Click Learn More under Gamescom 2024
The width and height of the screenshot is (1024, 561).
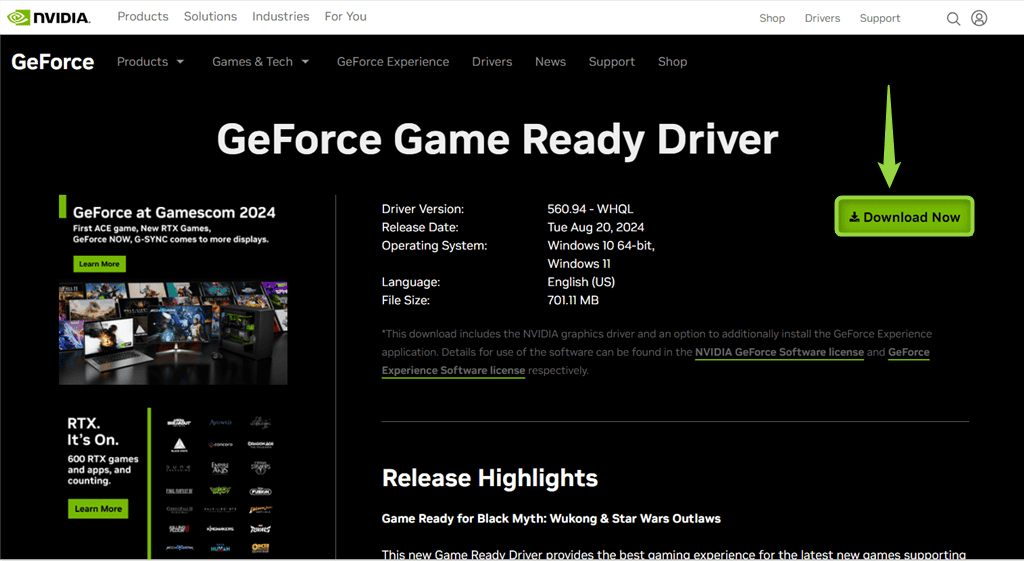click(x=99, y=264)
